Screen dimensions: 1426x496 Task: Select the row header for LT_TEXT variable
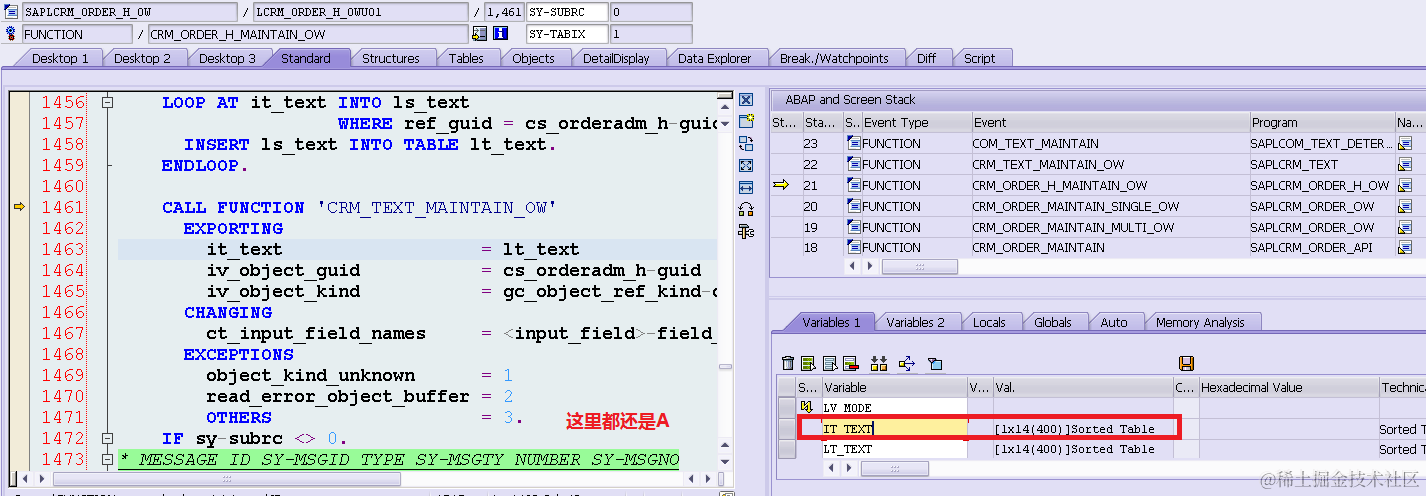[787, 449]
